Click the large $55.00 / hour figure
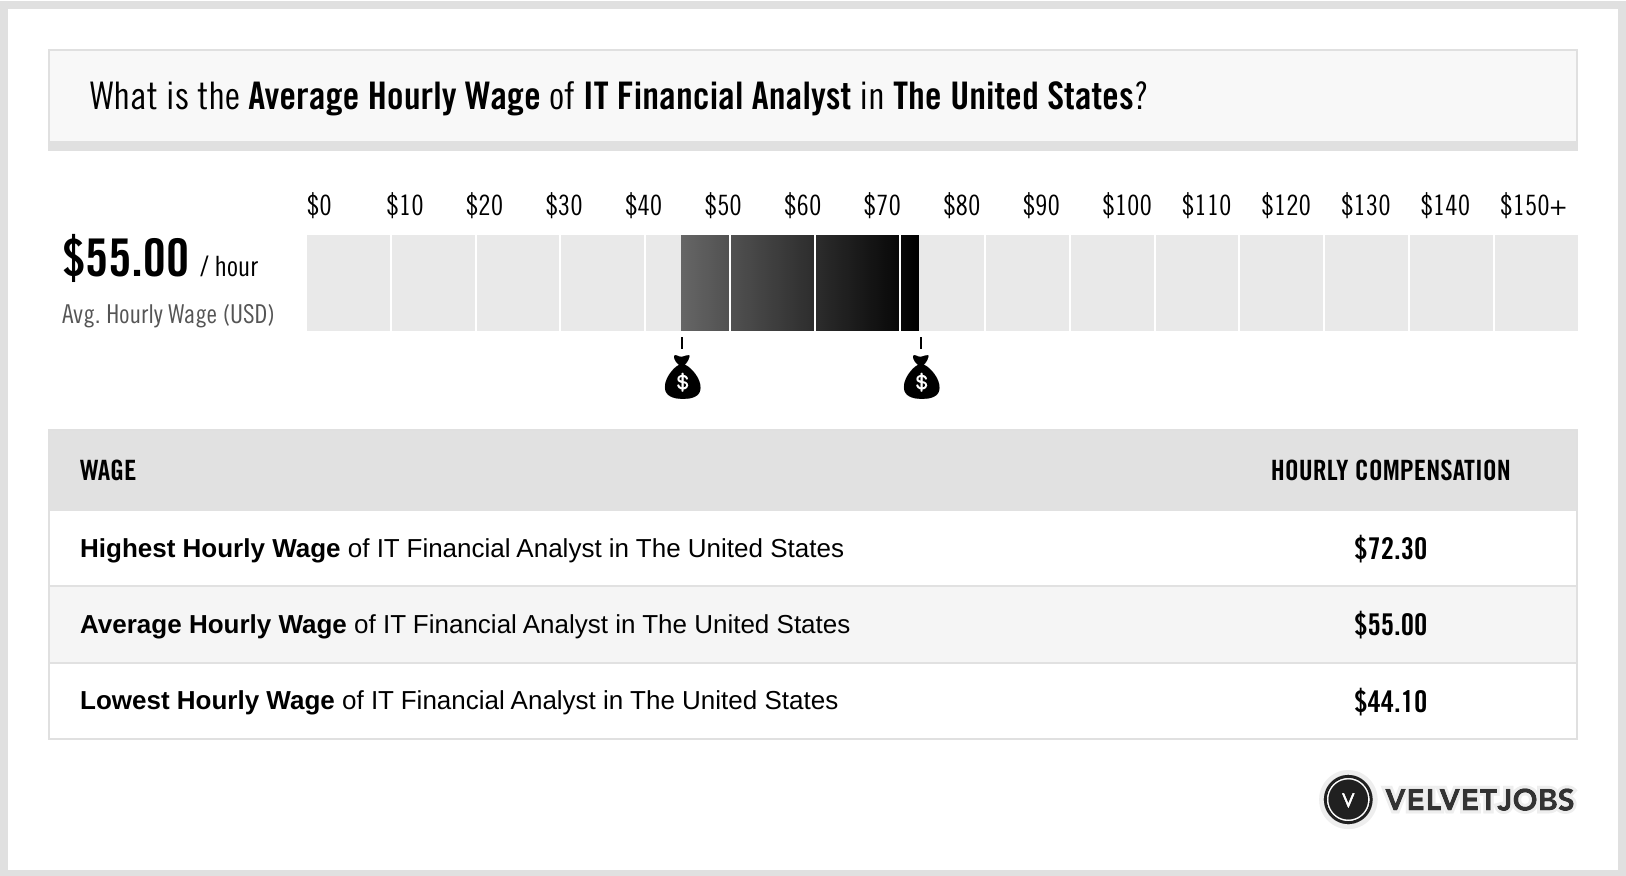 [x=126, y=259]
